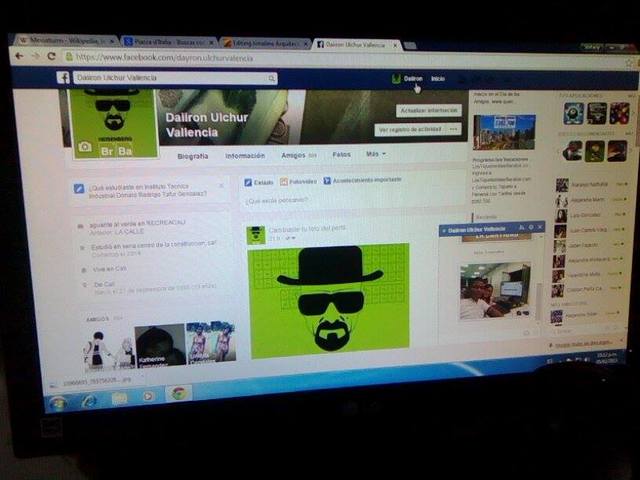Click the small avatar on the profile photo post
This screenshot has height=480, width=640.
(x=256, y=236)
